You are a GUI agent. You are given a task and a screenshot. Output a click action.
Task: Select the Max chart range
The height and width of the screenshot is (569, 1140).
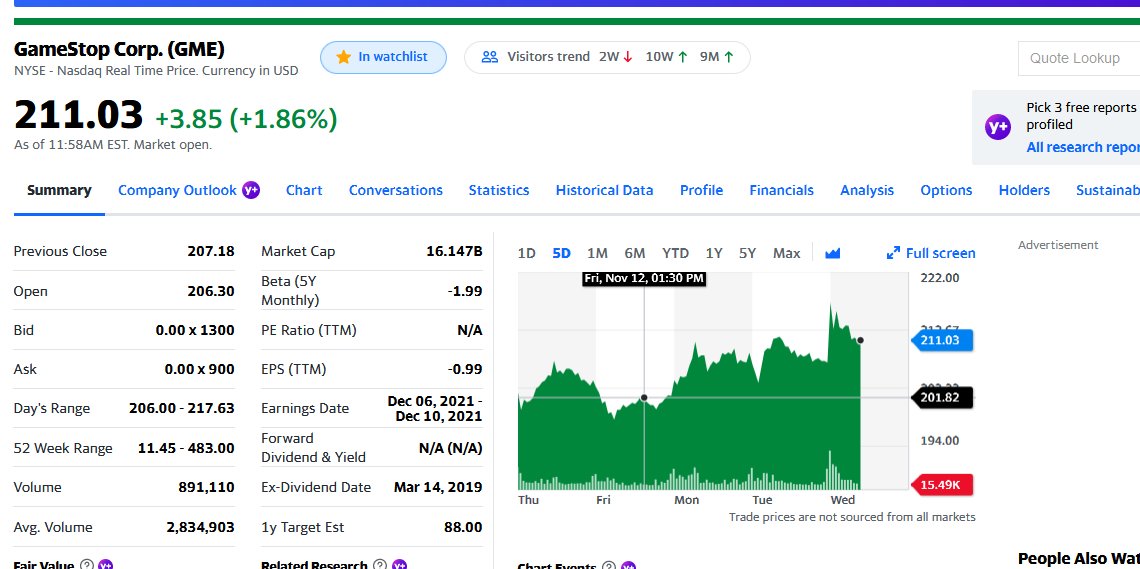point(786,253)
